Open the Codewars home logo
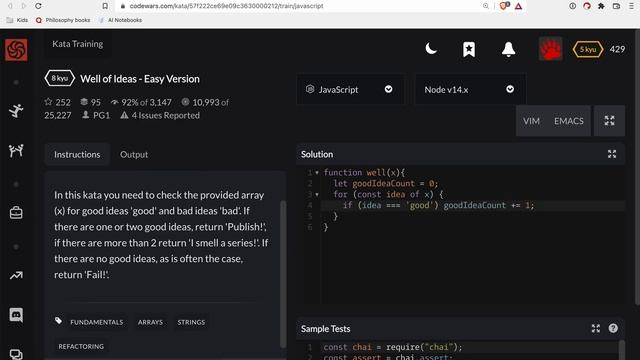 click(x=16, y=50)
